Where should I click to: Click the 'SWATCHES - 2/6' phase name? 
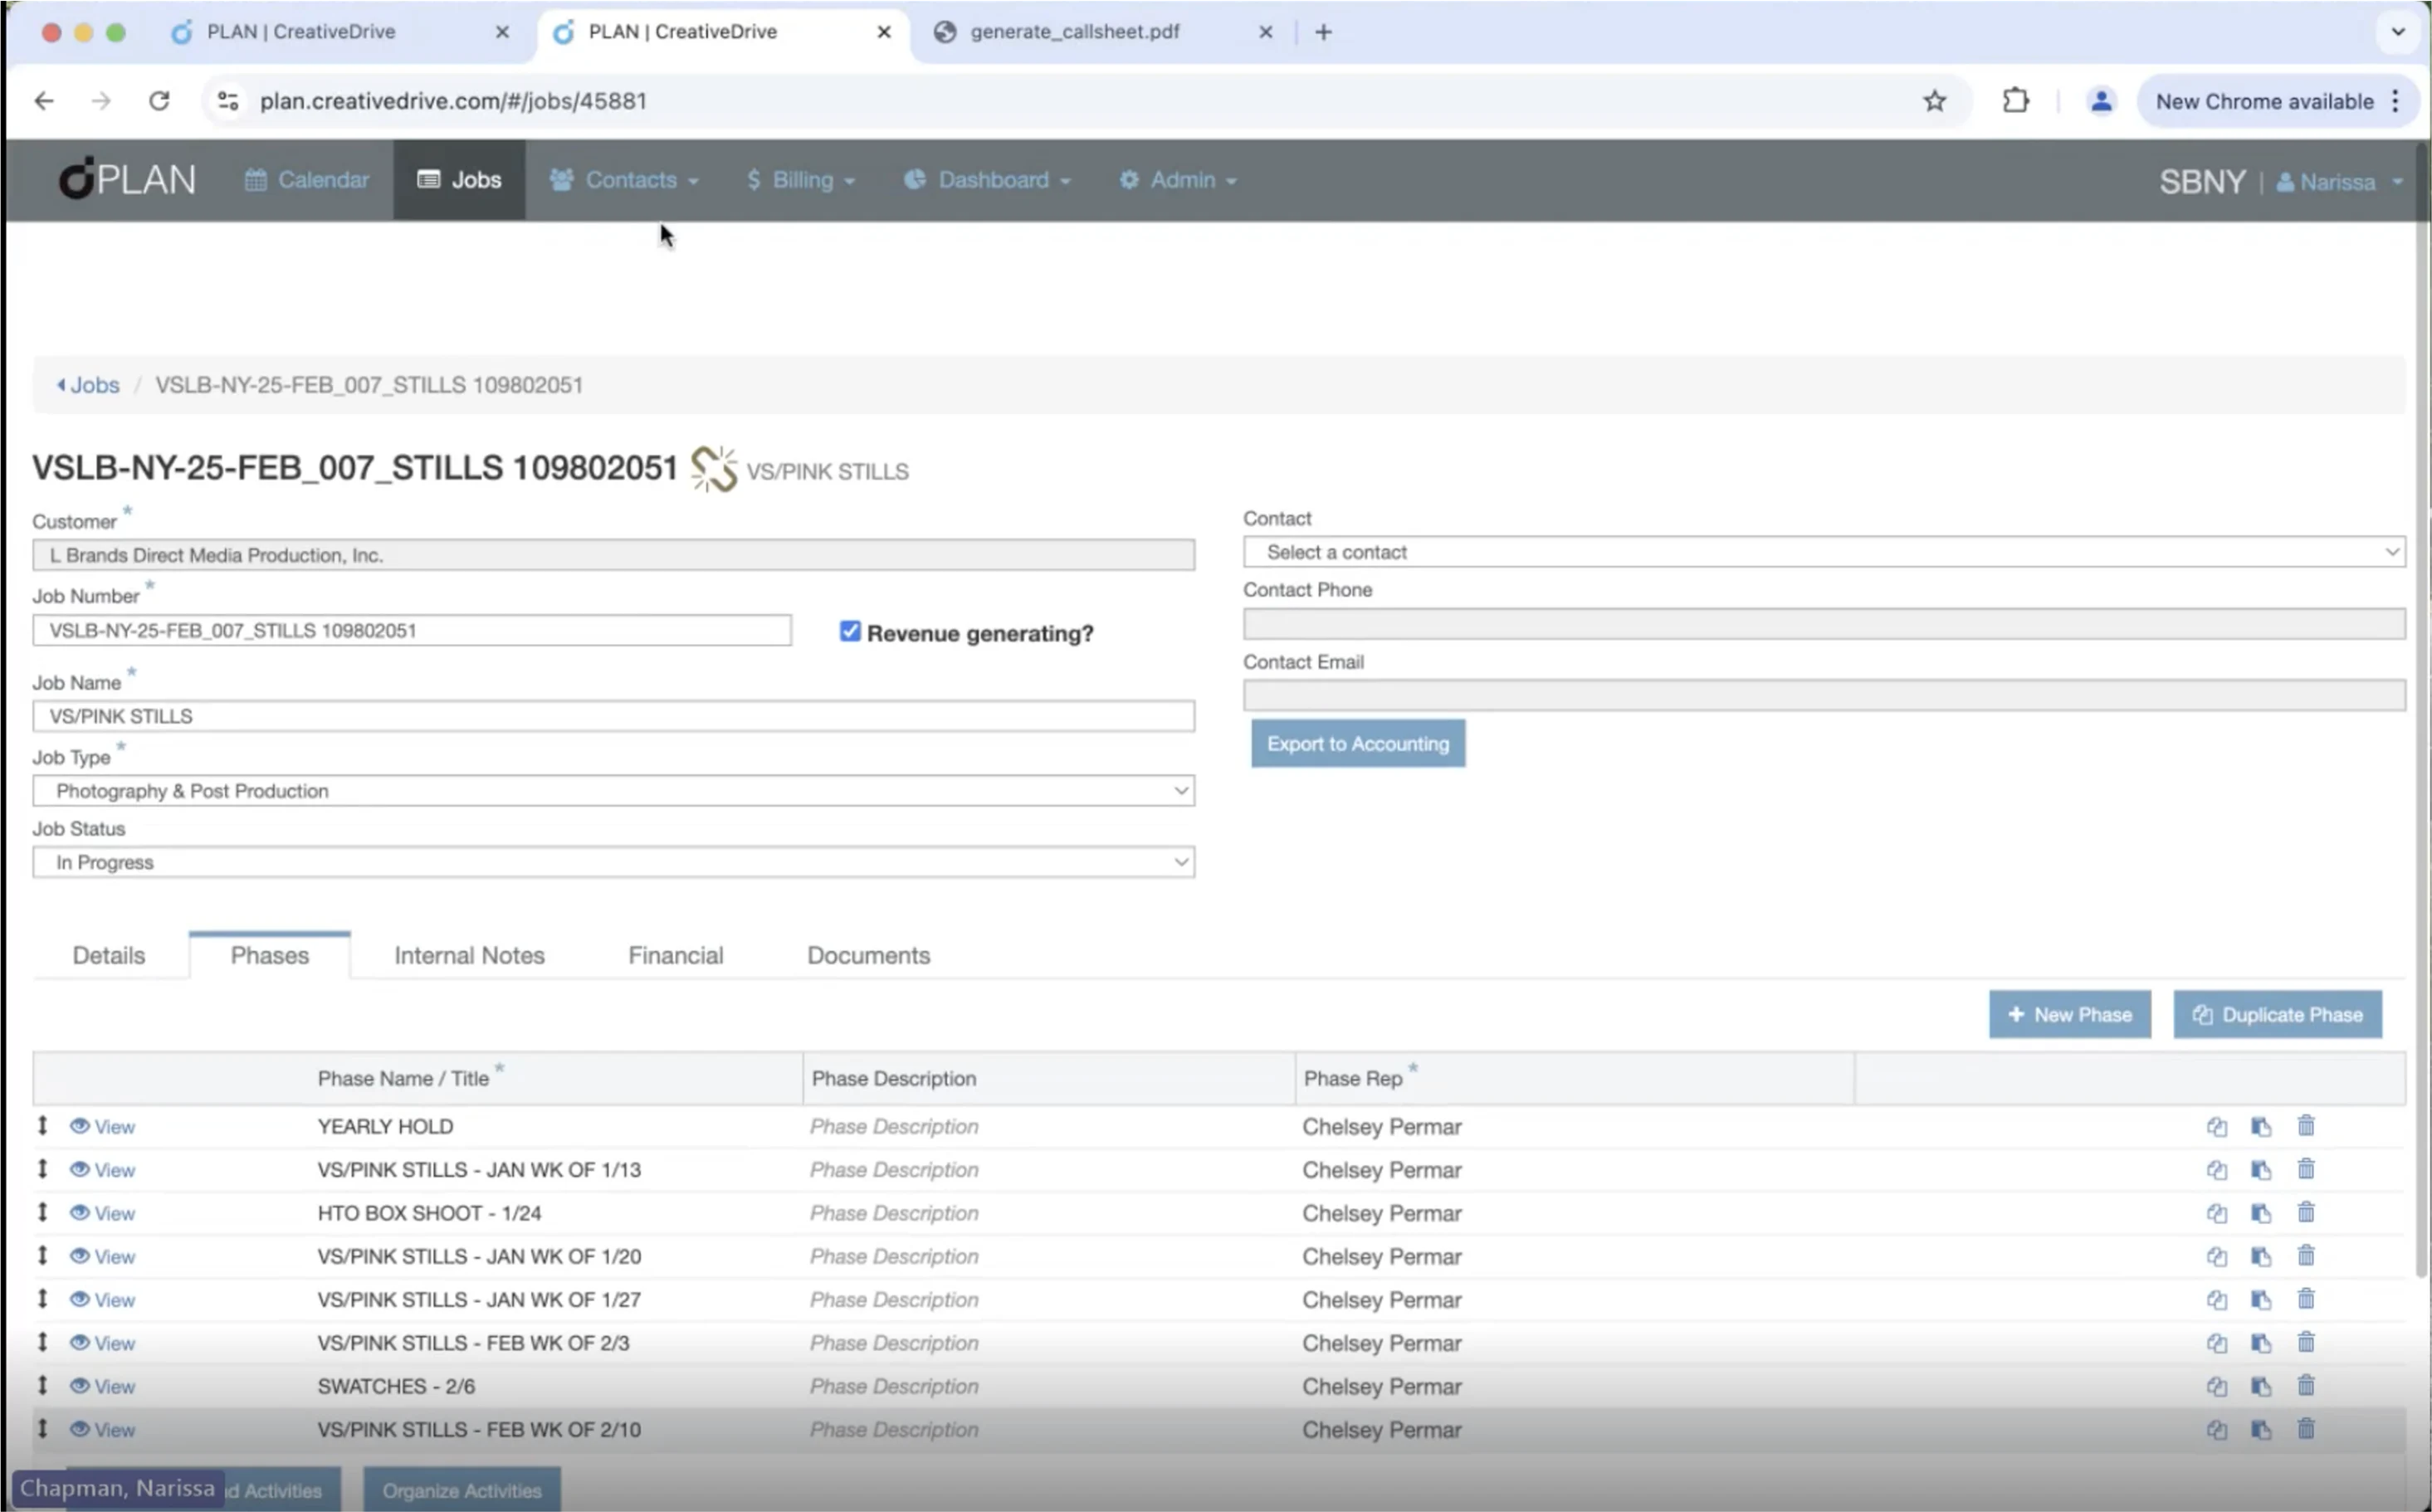[396, 1386]
